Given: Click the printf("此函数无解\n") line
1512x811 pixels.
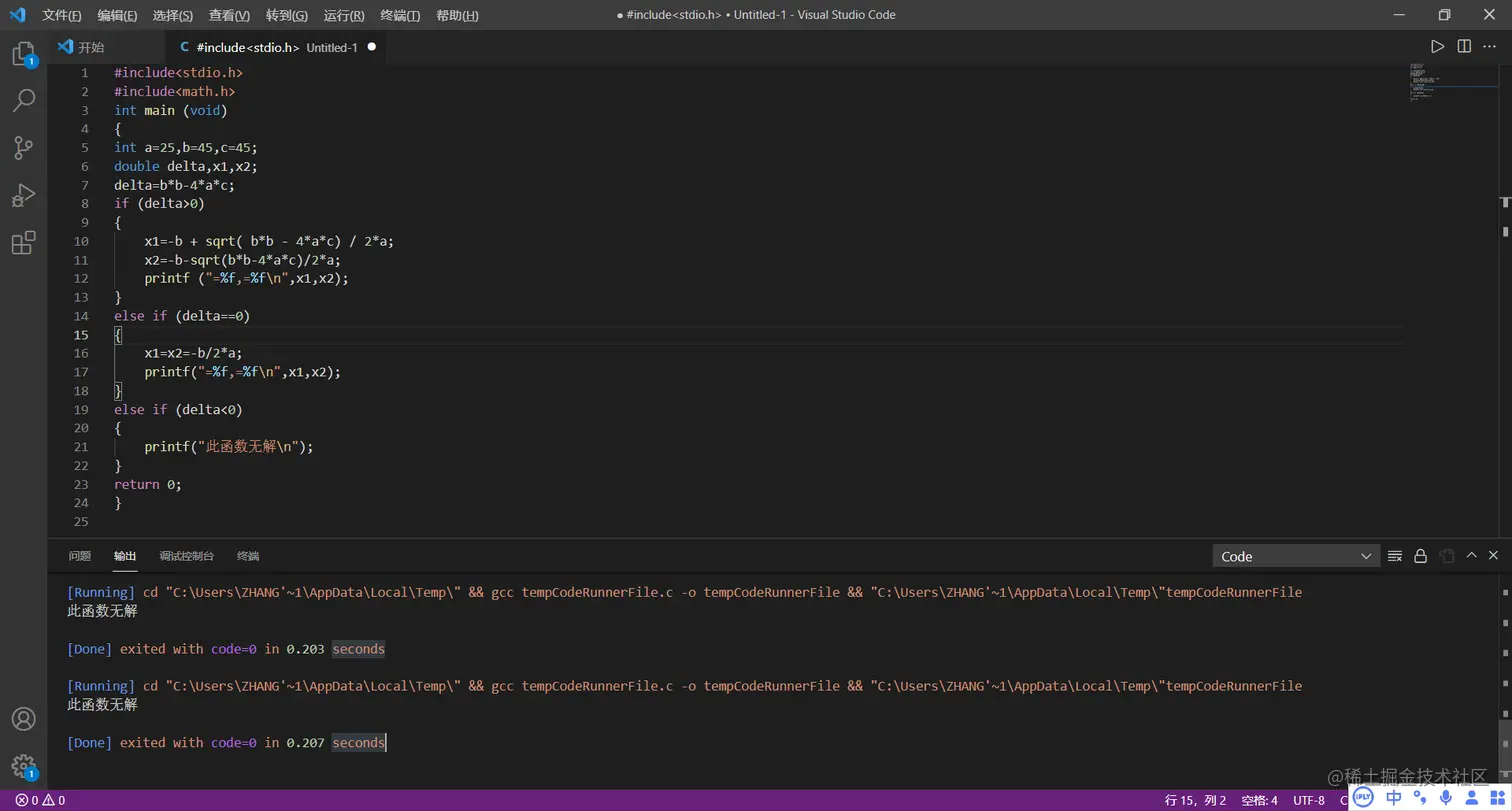Looking at the screenshot, I should coord(229,447).
